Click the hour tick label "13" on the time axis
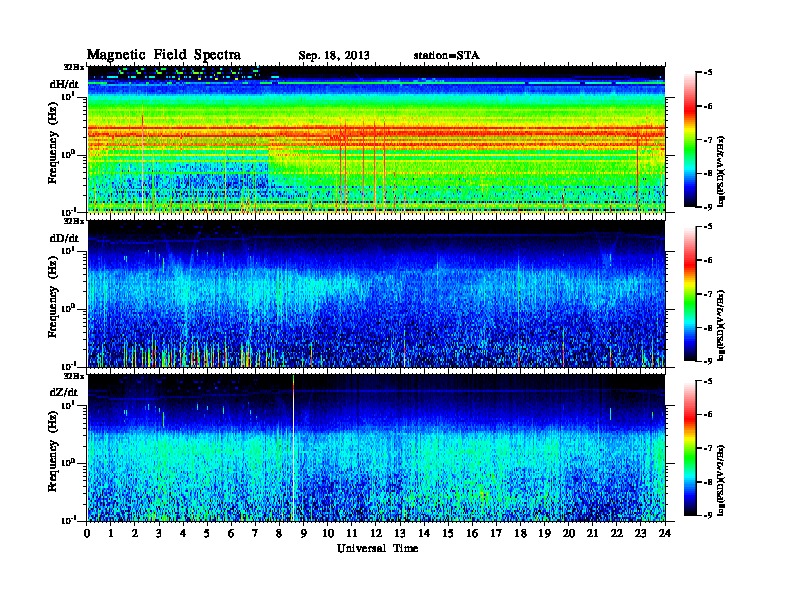This screenshot has width=792, height=612. point(400,533)
